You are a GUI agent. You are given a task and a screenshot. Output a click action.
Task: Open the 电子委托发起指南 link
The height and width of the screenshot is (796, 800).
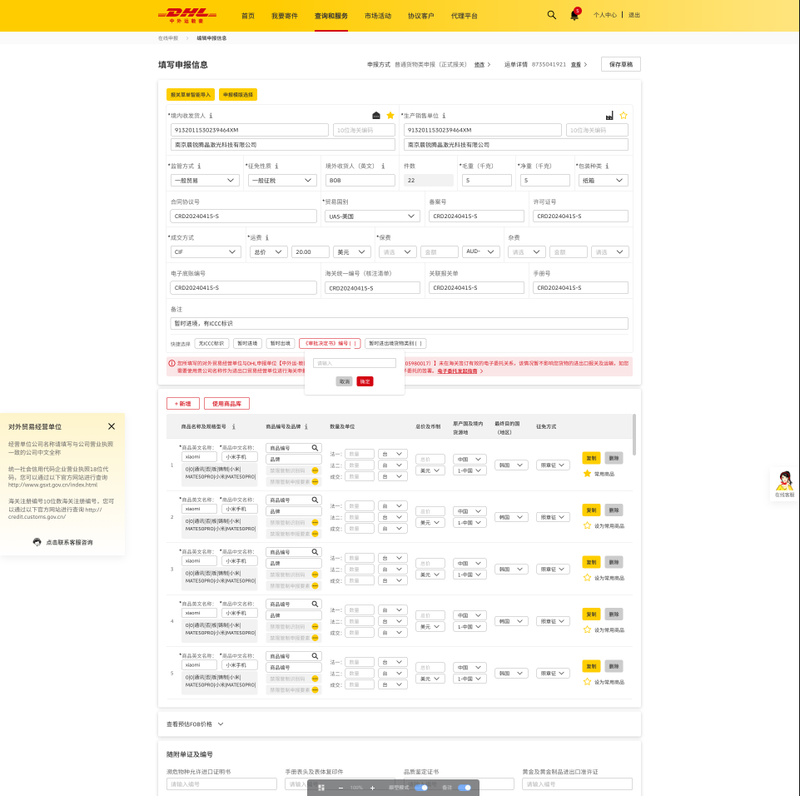tap(457, 371)
